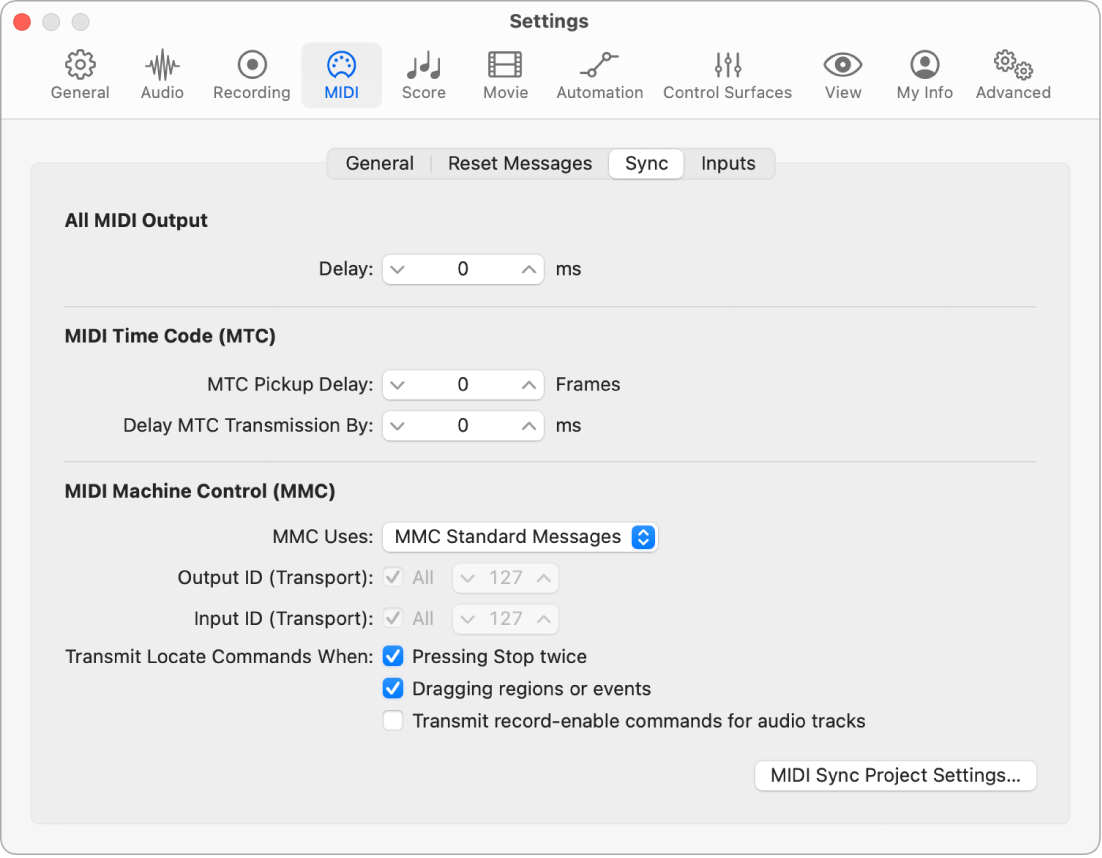Image resolution: width=1102 pixels, height=858 pixels.
Task: Decrease the Output ID (Transport) number
Action: click(468, 578)
